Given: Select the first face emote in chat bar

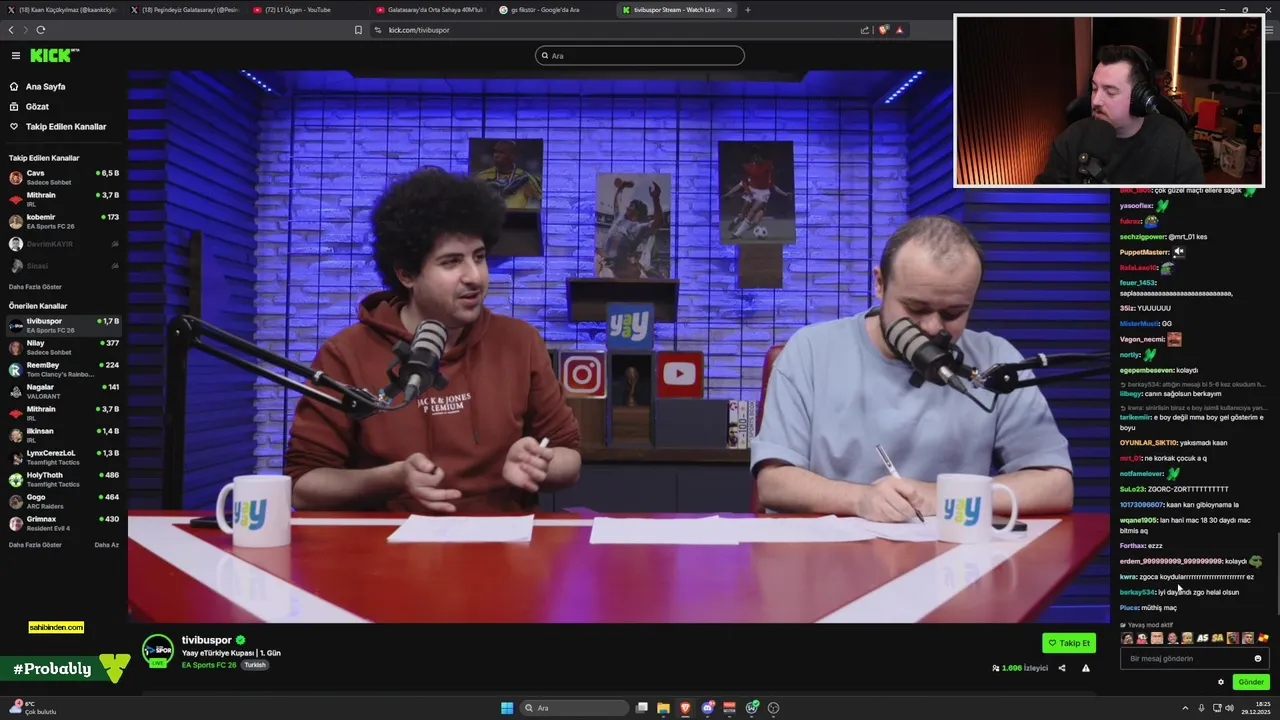Looking at the screenshot, I should (1127, 638).
